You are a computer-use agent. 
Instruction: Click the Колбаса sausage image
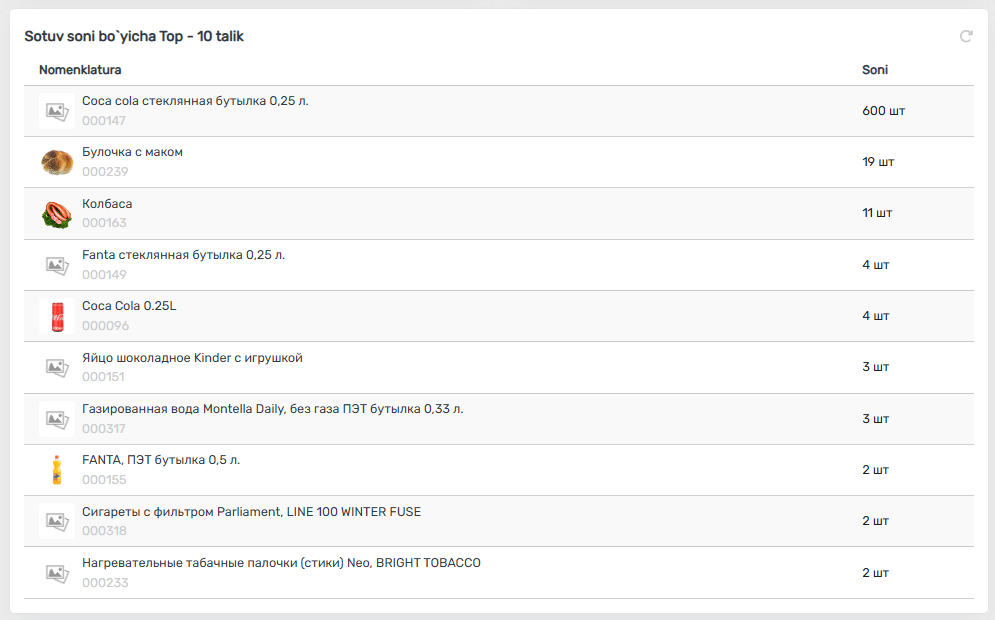pyautogui.click(x=57, y=214)
